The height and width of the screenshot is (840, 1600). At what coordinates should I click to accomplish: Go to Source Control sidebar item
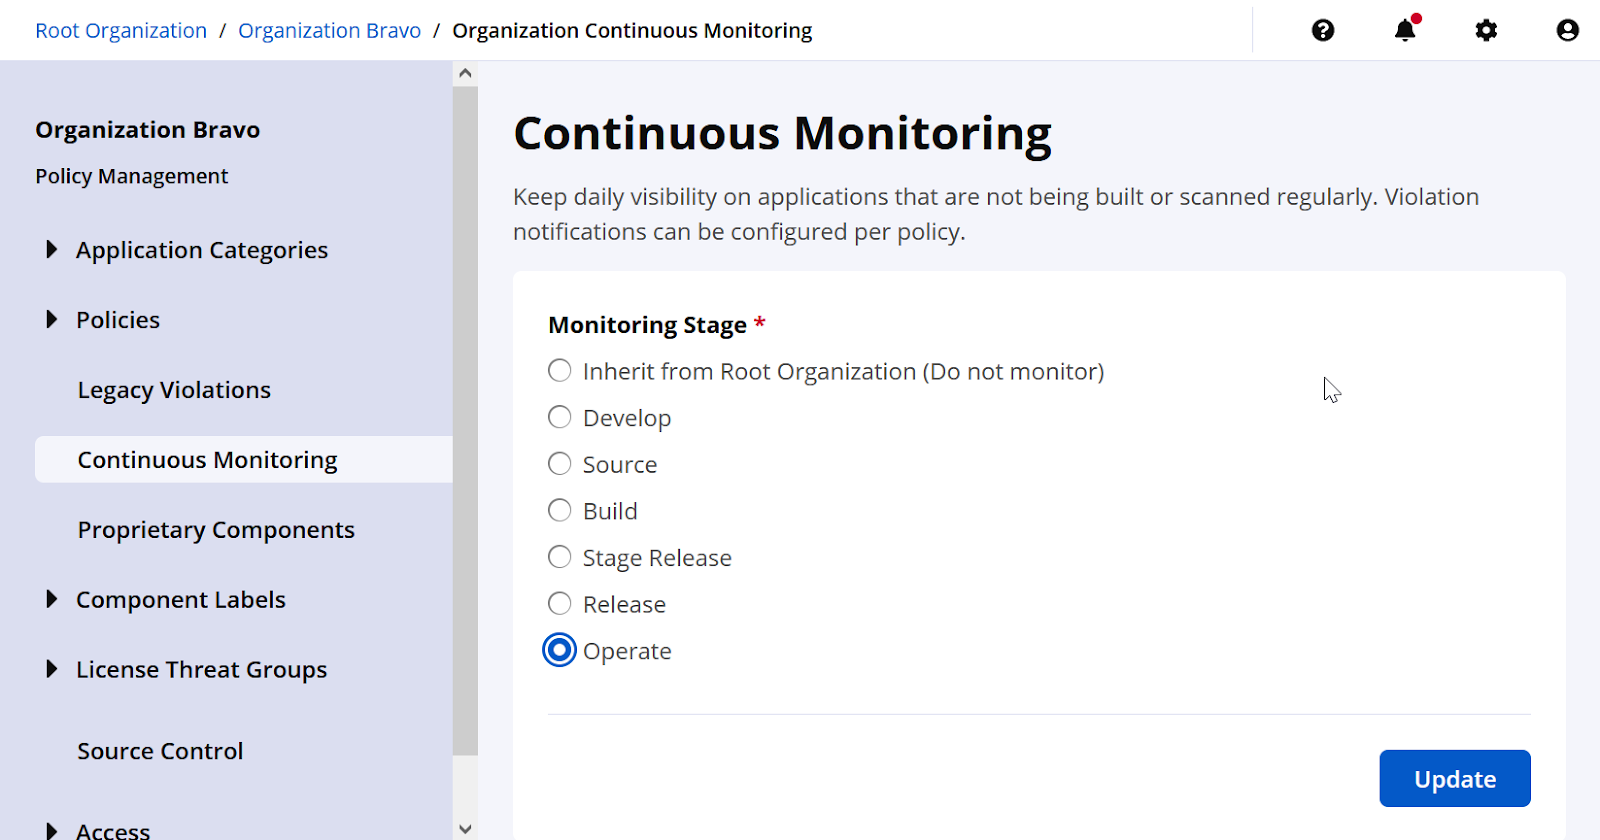(x=160, y=751)
